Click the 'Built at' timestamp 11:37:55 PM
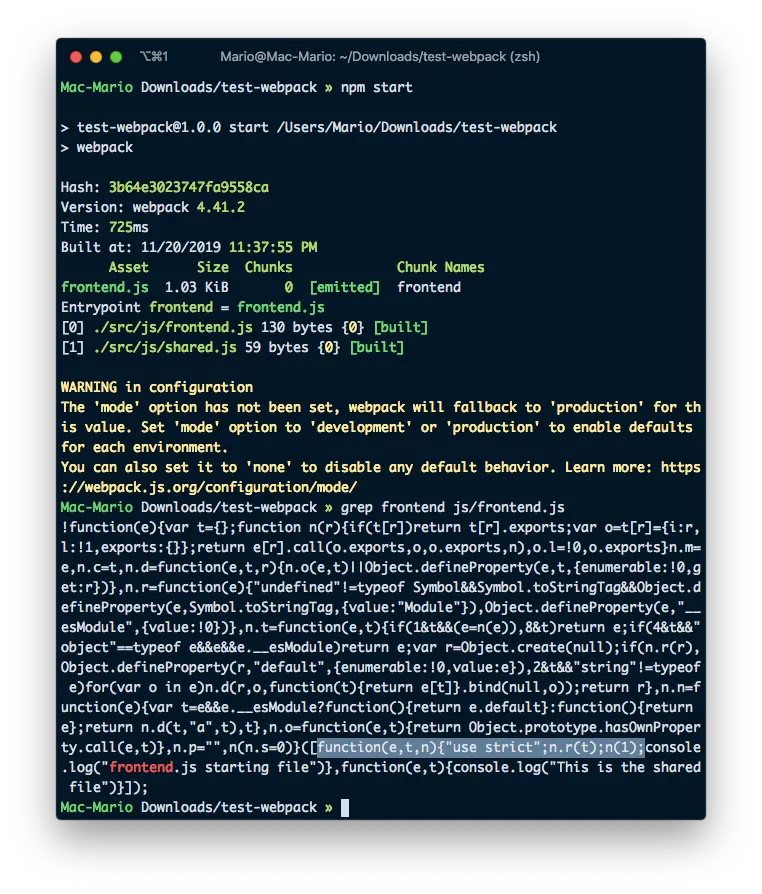Viewport: 762px width, 894px height. [273, 247]
